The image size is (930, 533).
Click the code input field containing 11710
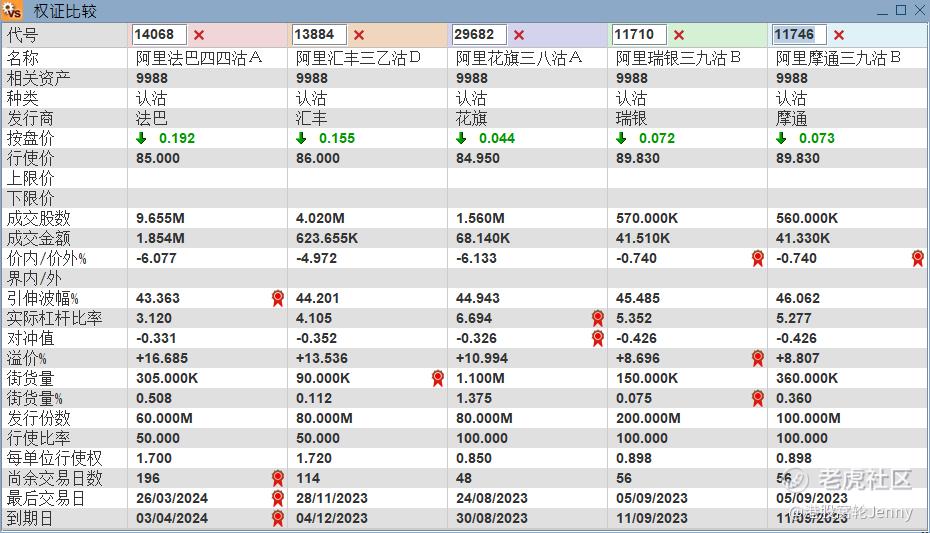[639, 34]
